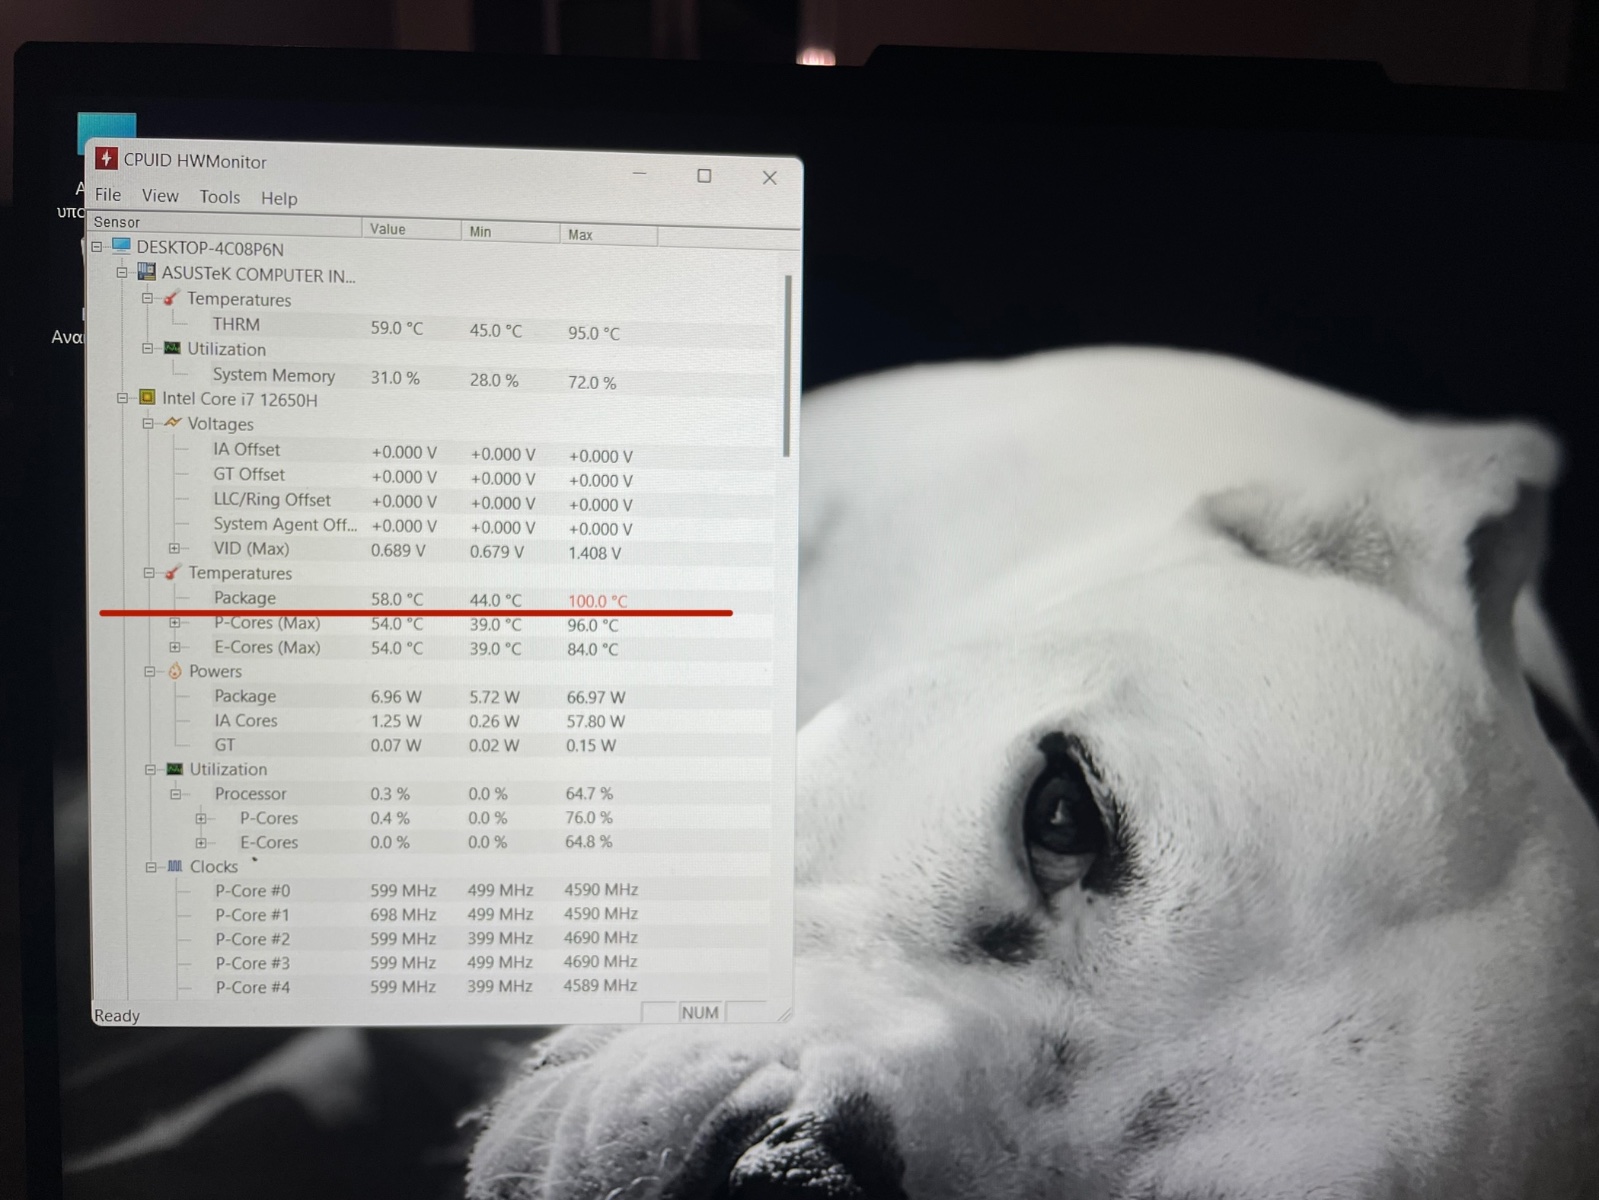Collapse the ASUSTeK COMPUTER node
The height and width of the screenshot is (1200, 1599).
[x=122, y=272]
